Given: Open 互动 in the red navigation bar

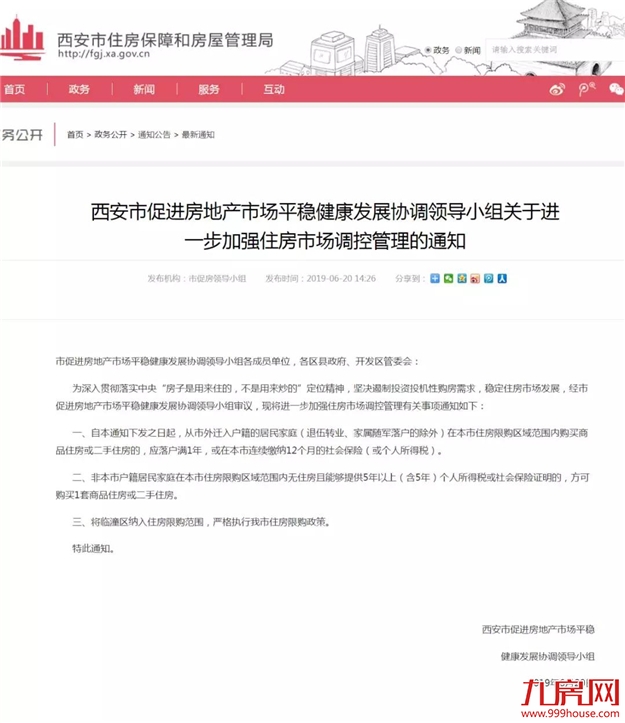Looking at the screenshot, I should coord(274,89).
